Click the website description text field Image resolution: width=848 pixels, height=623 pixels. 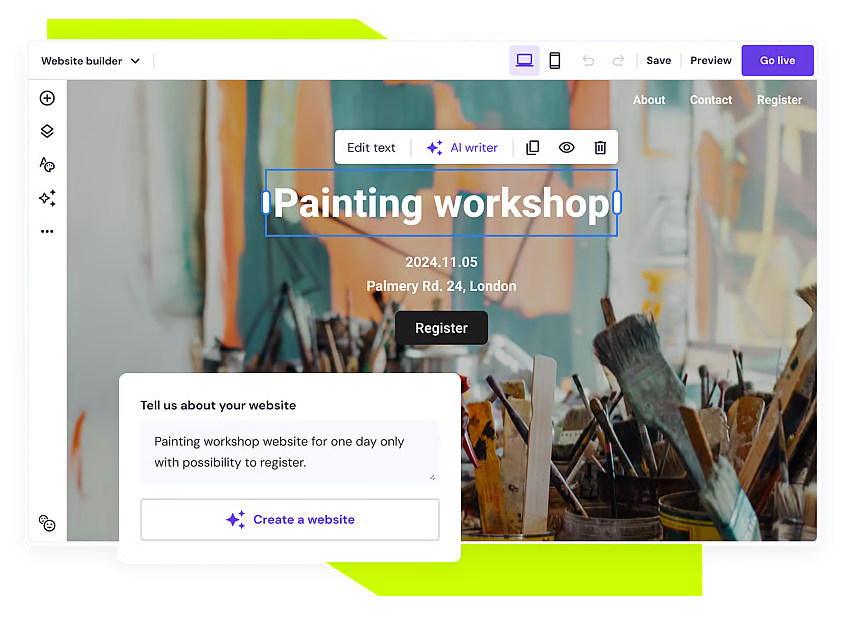click(x=289, y=452)
